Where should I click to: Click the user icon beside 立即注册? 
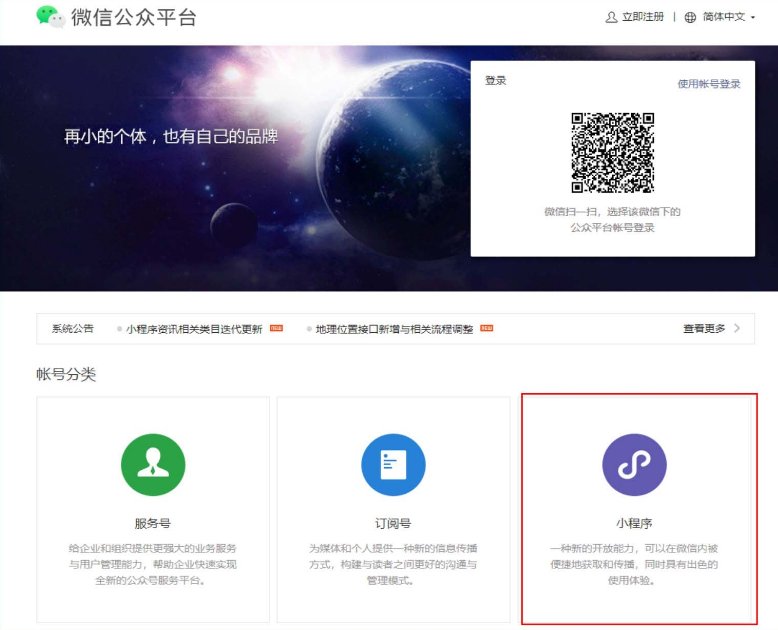611,17
